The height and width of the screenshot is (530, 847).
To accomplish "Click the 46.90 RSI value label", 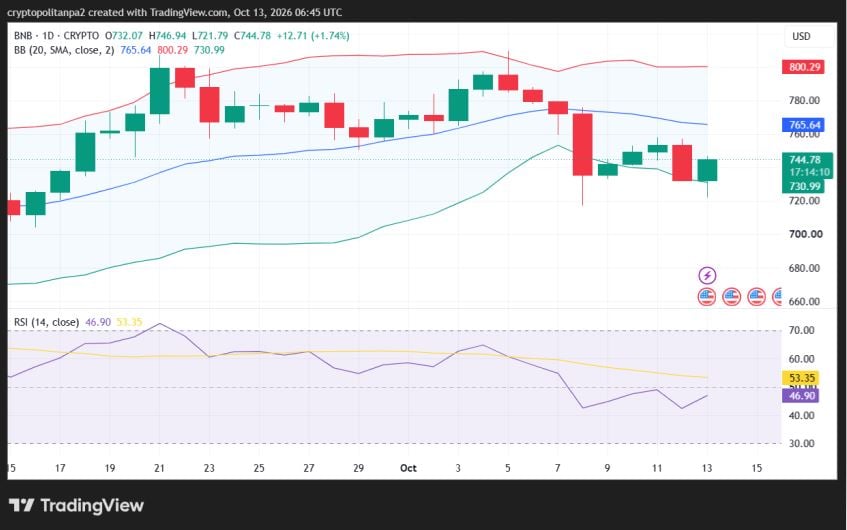I will point(801,395).
